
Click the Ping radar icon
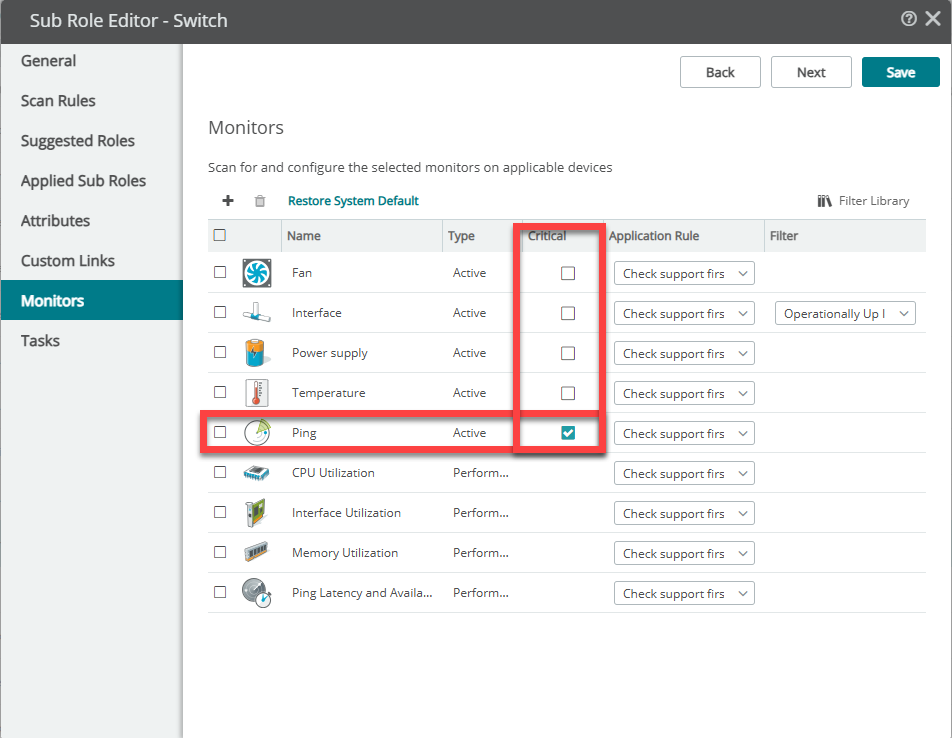[257, 433]
